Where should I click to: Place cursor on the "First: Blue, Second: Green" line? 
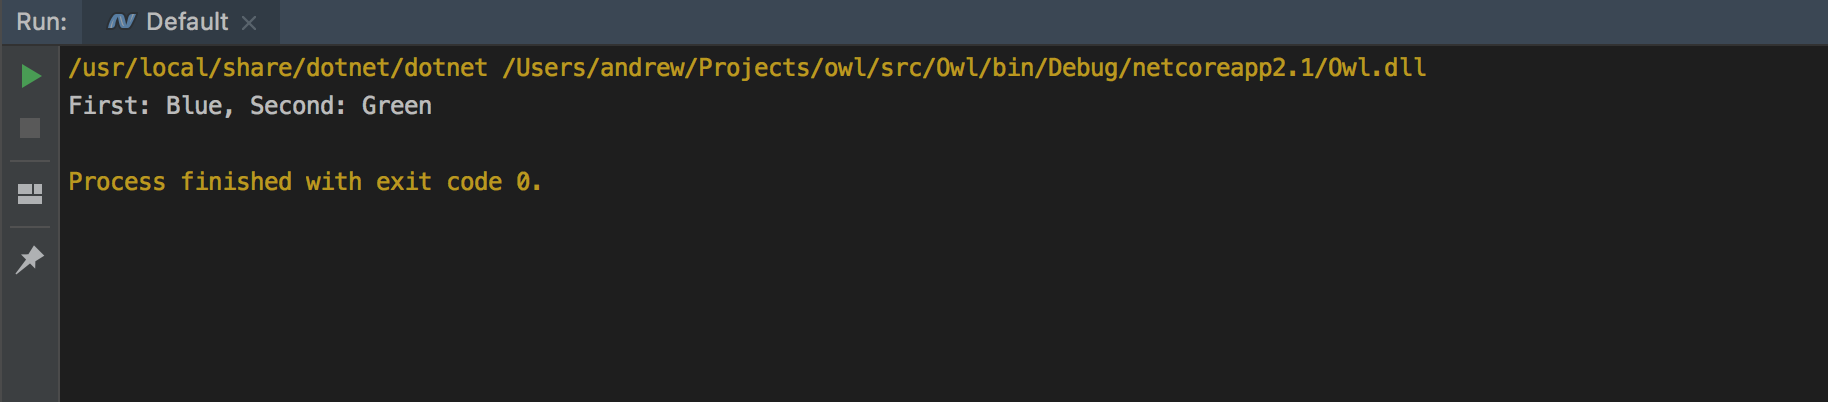tap(250, 106)
